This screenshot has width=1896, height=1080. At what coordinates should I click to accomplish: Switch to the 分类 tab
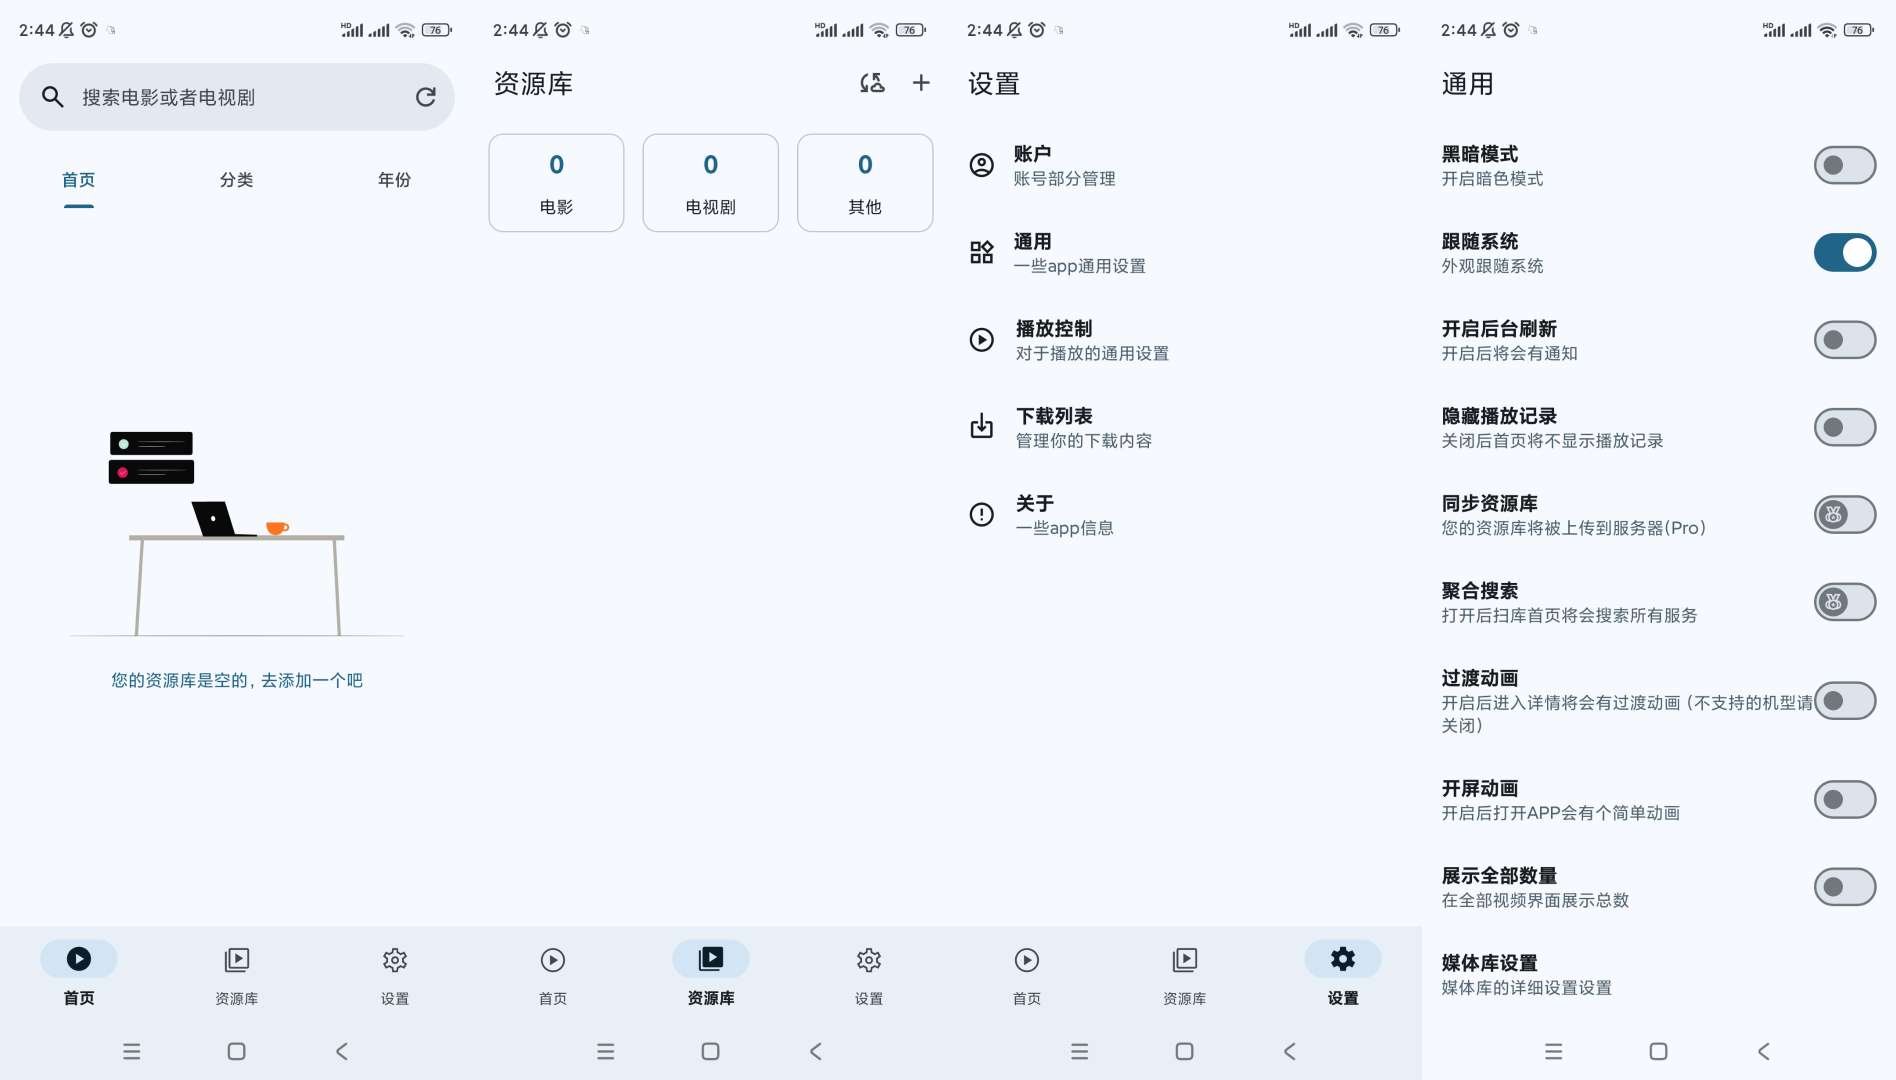(236, 180)
